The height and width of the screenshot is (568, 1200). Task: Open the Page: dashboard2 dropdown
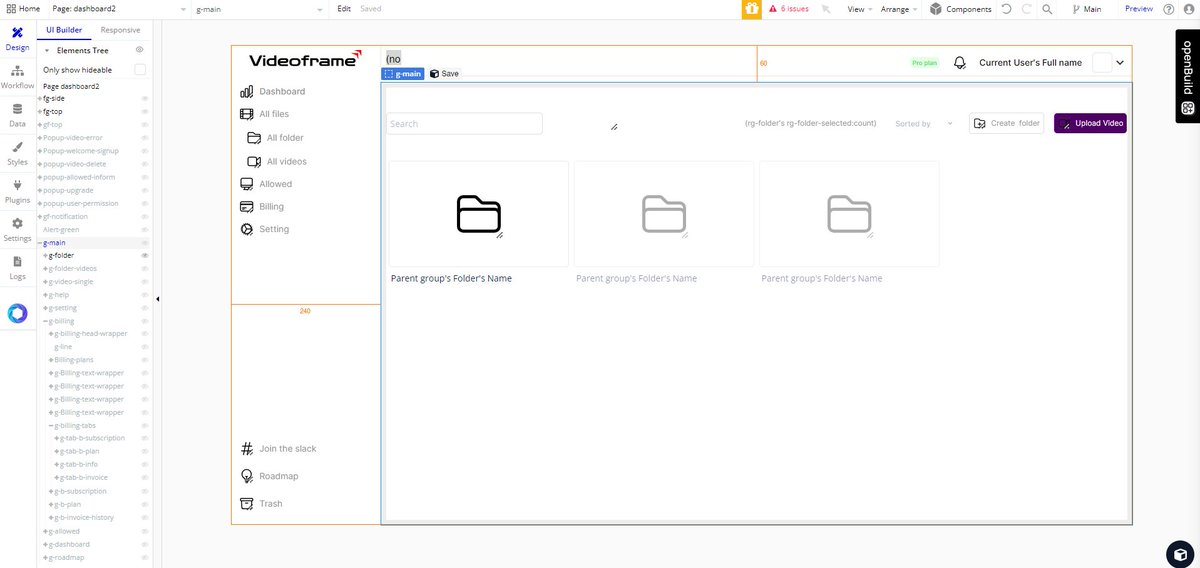point(117,9)
